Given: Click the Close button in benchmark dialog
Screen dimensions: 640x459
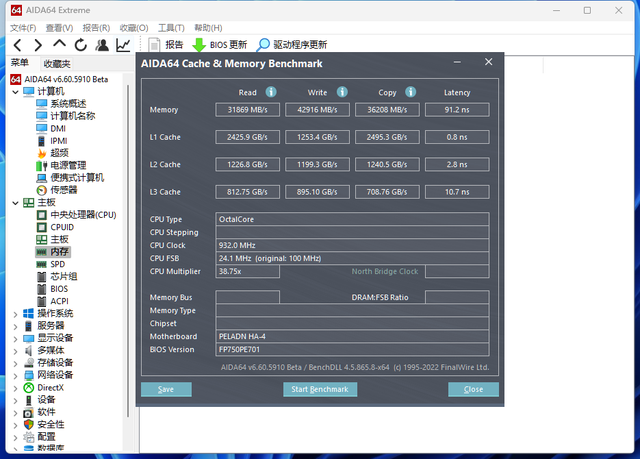Looking at the screenshot, I should tap(473, 389).
